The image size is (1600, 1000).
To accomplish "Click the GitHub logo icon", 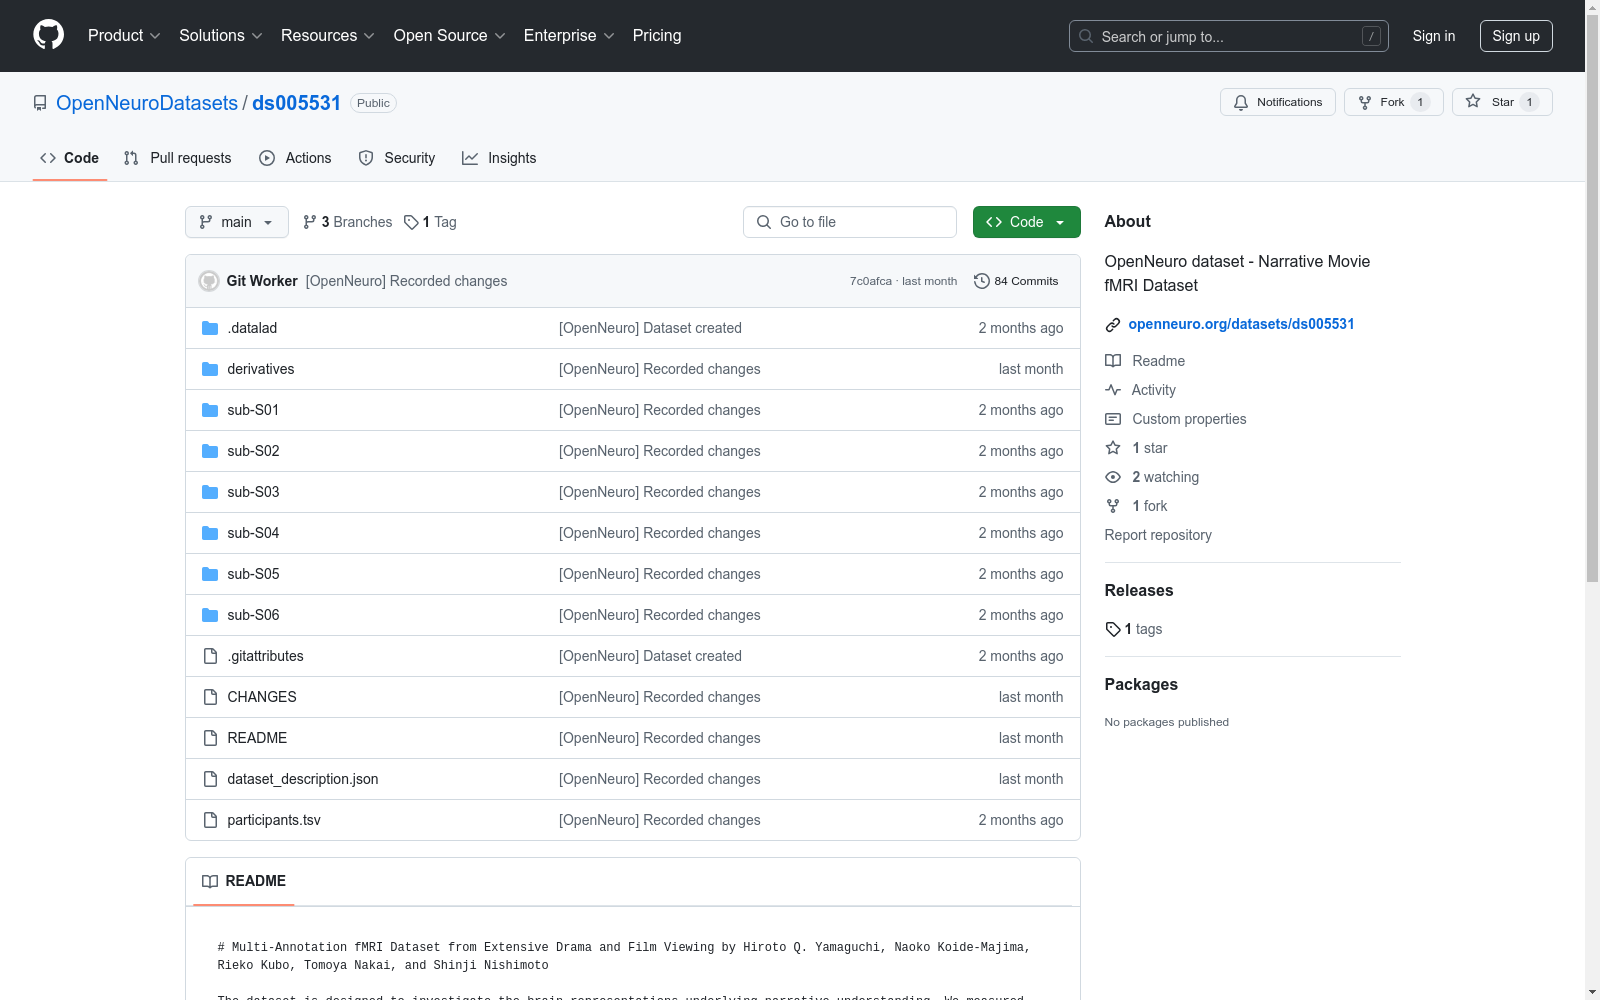I will 48,35.
